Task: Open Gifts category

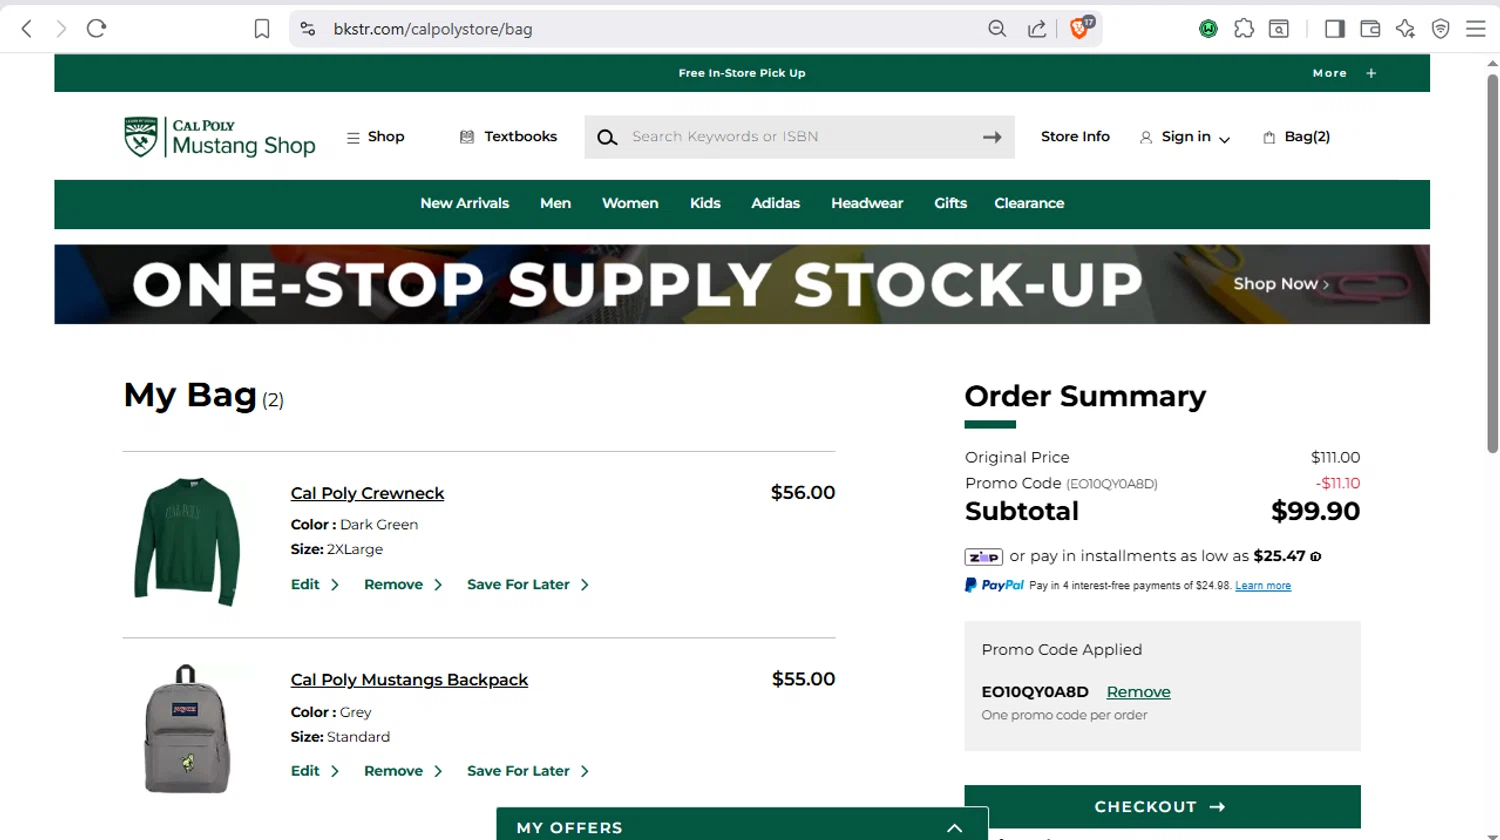Action: [x=950, y=203]
